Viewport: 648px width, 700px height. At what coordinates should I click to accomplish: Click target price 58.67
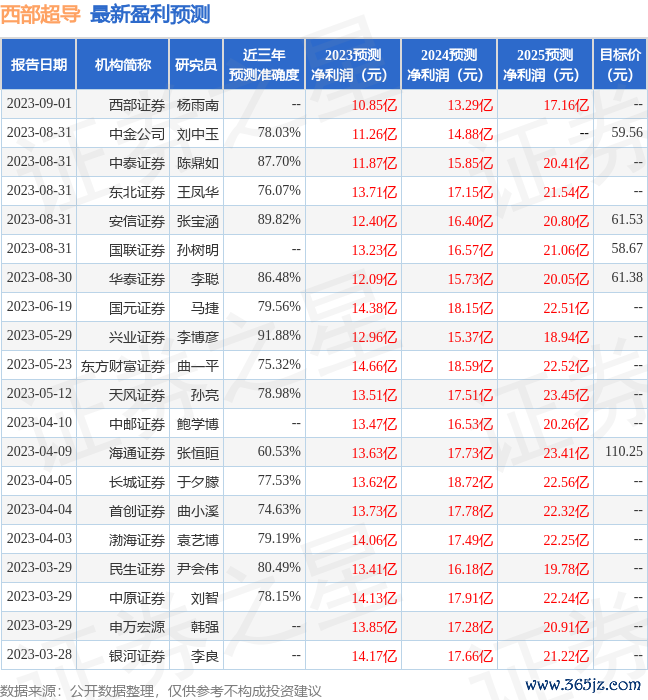pos(627,248)
